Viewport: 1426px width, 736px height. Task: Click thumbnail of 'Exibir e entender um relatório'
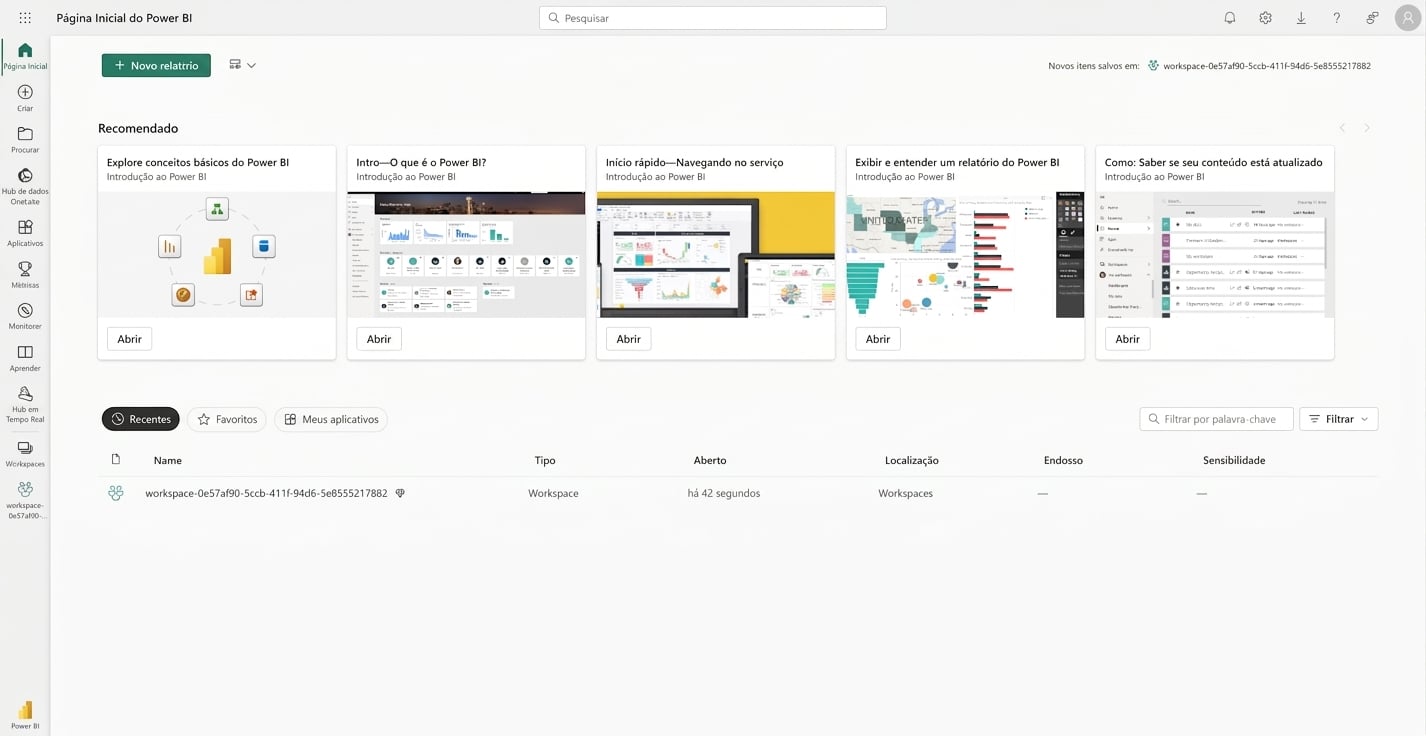965,255
